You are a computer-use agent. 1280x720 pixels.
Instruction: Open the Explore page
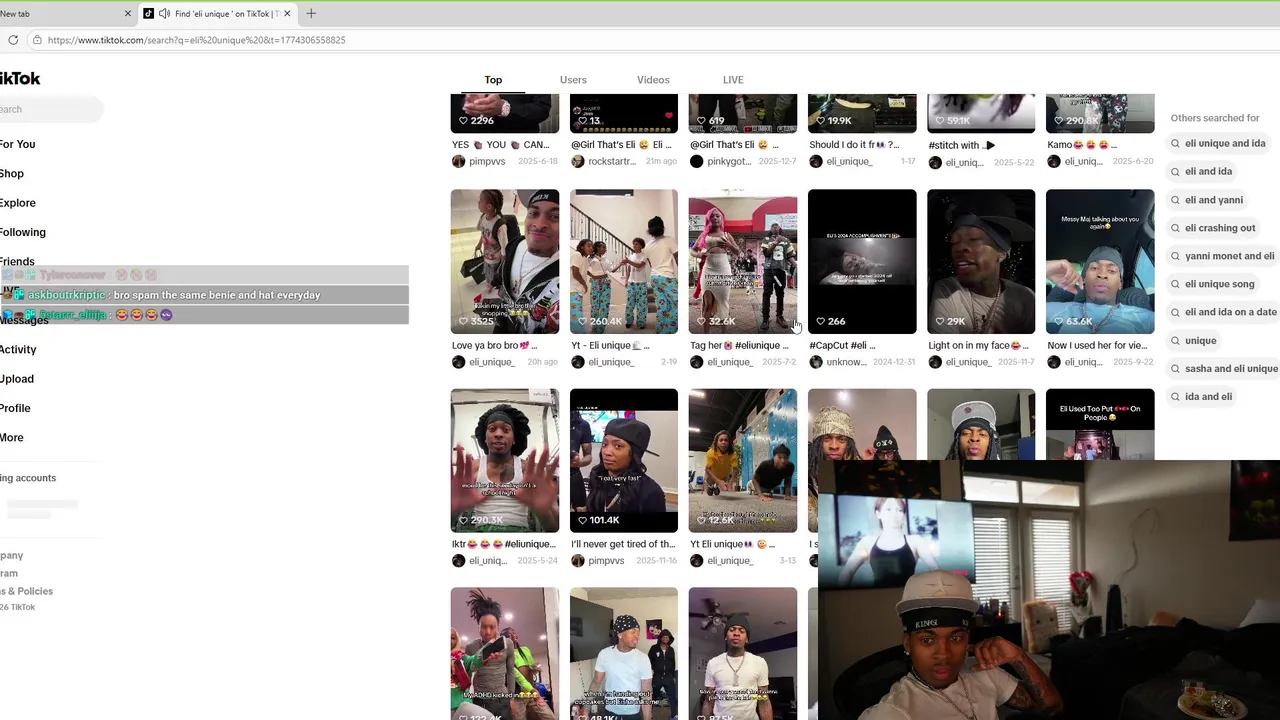pos(18,203)
